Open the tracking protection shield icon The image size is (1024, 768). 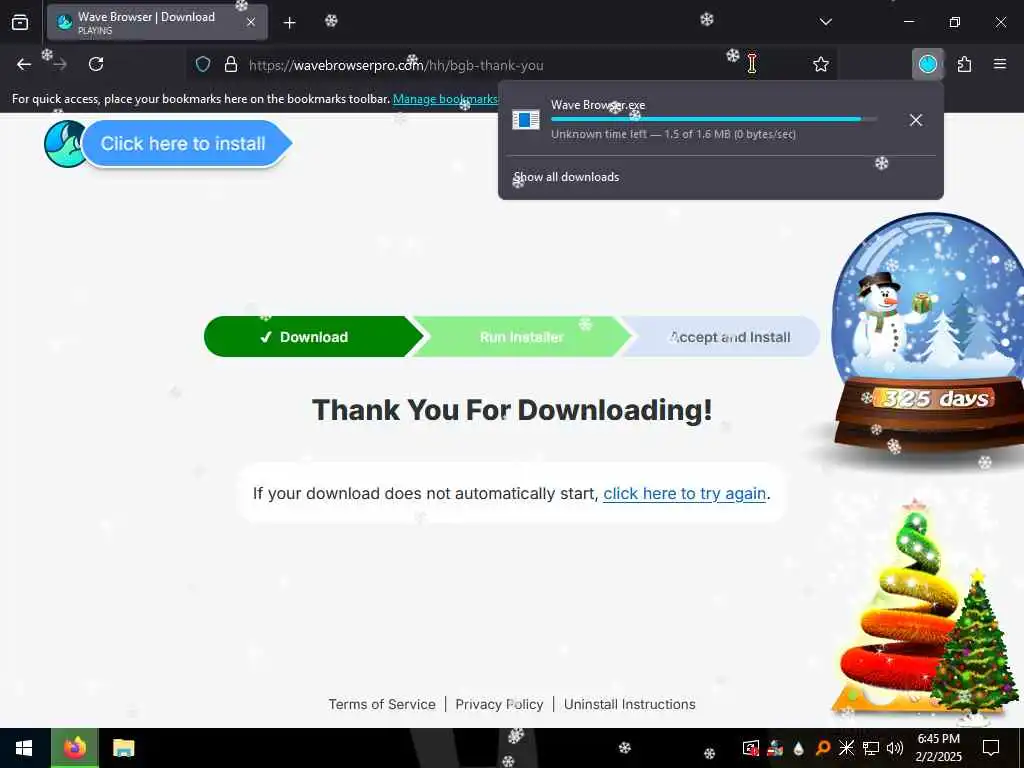pos(203,65)
